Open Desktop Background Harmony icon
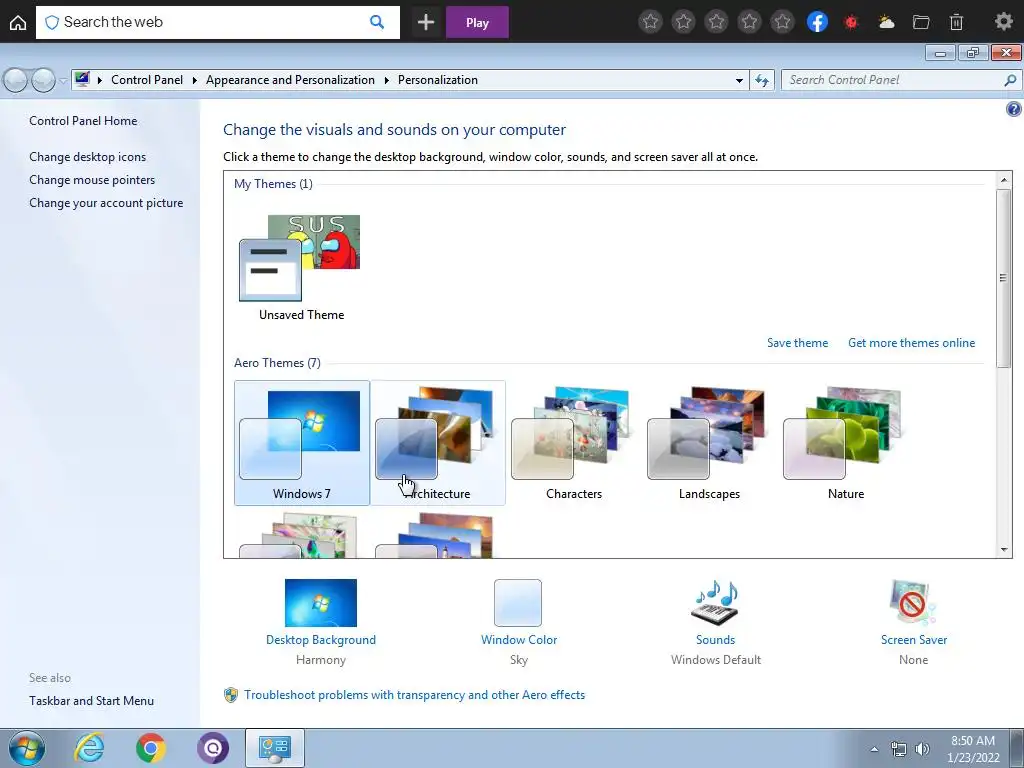The height and width of the screenshot is (768, 1024). (x=321, y=603)
